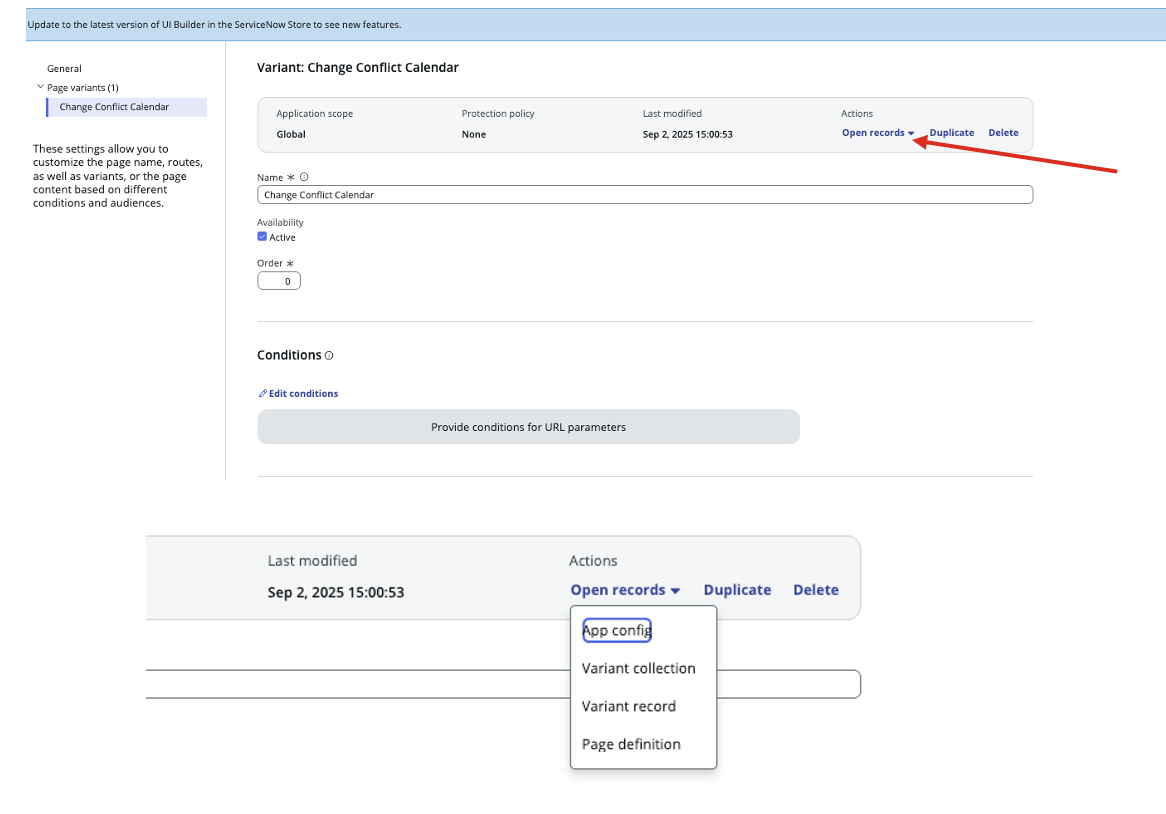The height and width of the screenshot is (814, 1166).
Task: Select General in the left sidebar
Action: [x=64, y=69]
